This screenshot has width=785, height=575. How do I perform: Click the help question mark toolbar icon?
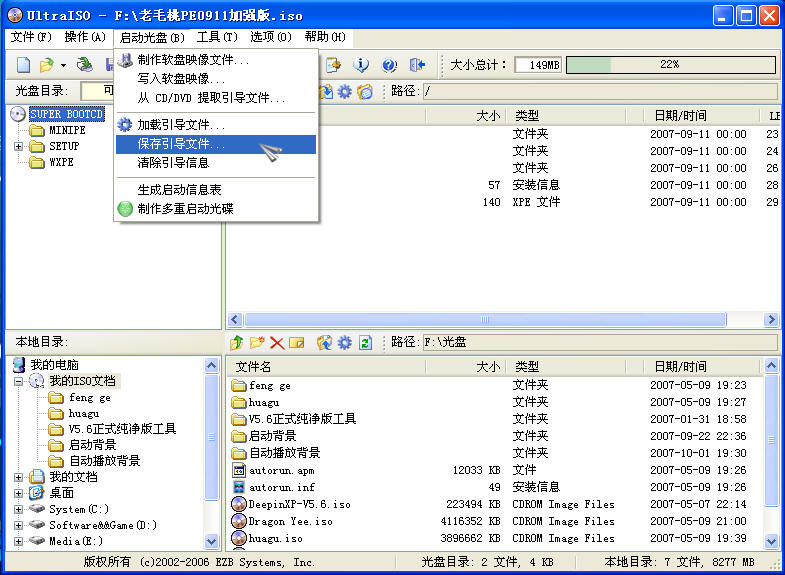pyautogui.click(x=389, y=65)
